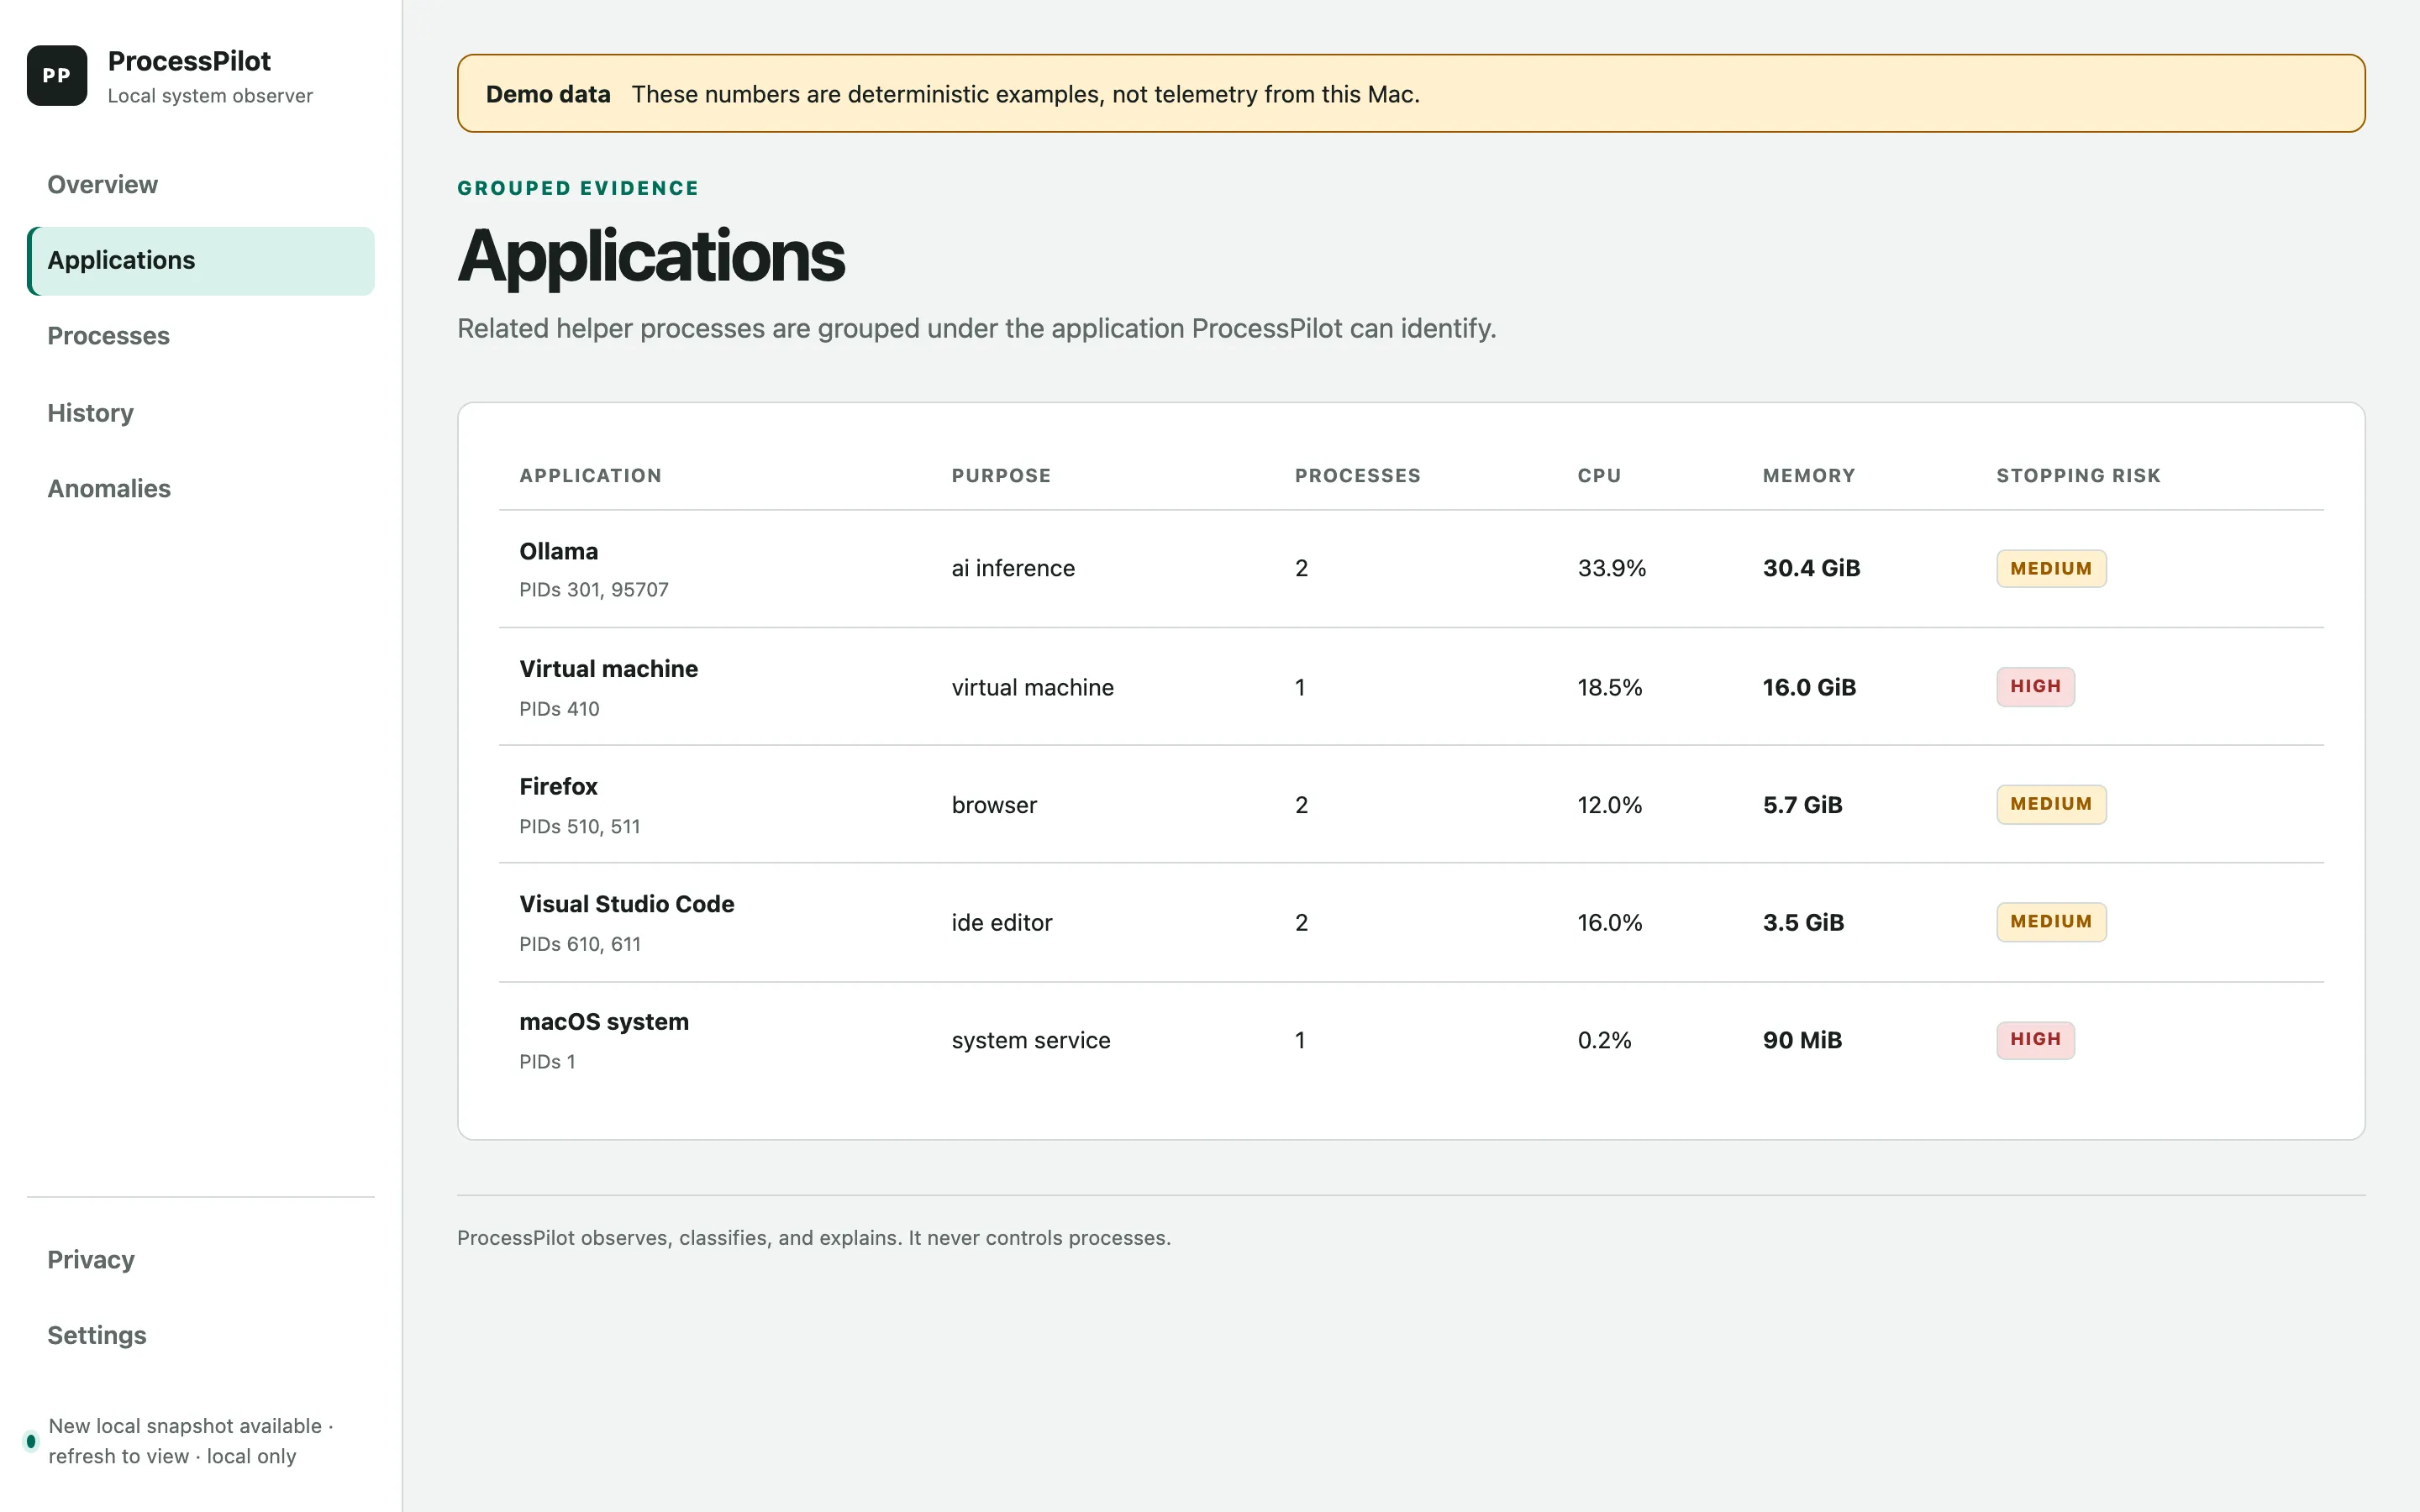Click the Memory column header
This screenshot has height=1512, width=2420.
[x=1808, y=476]
